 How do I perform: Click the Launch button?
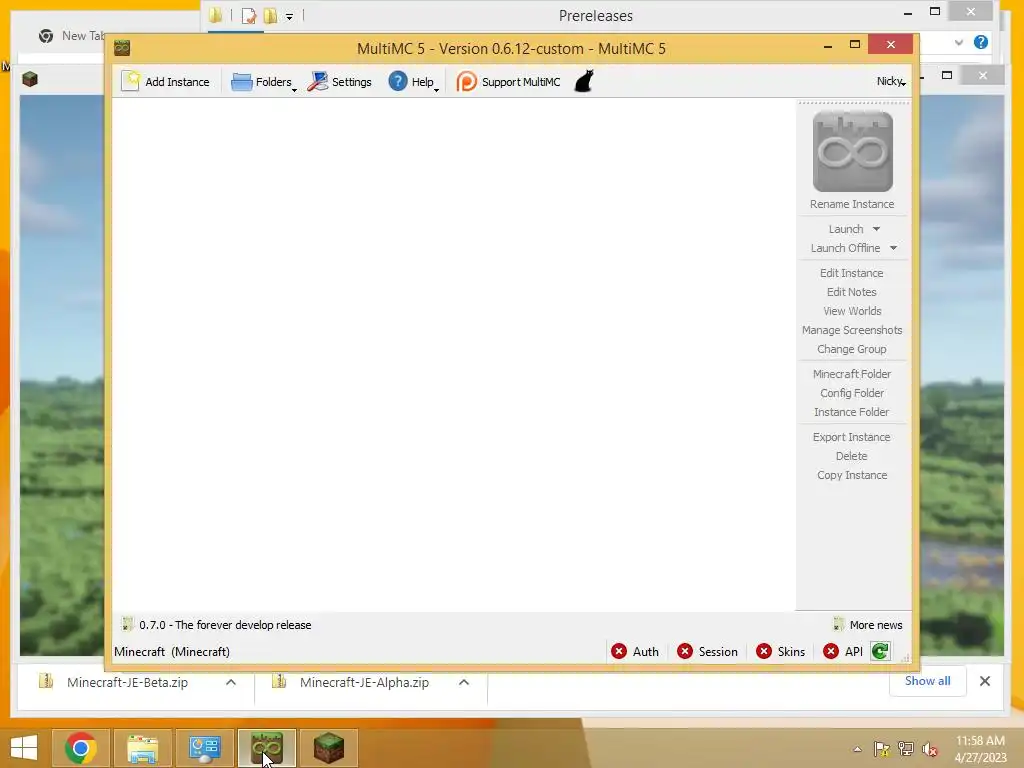tap(846, 229)
